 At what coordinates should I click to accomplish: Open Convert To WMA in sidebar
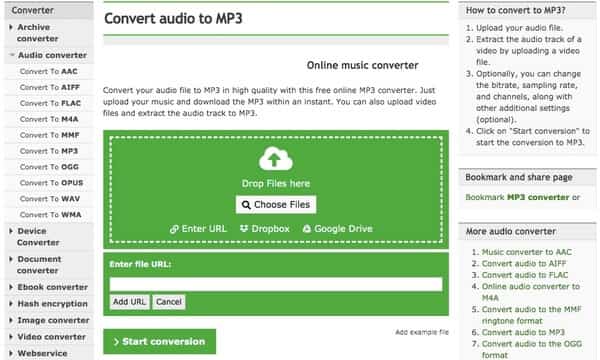(51, 215)
